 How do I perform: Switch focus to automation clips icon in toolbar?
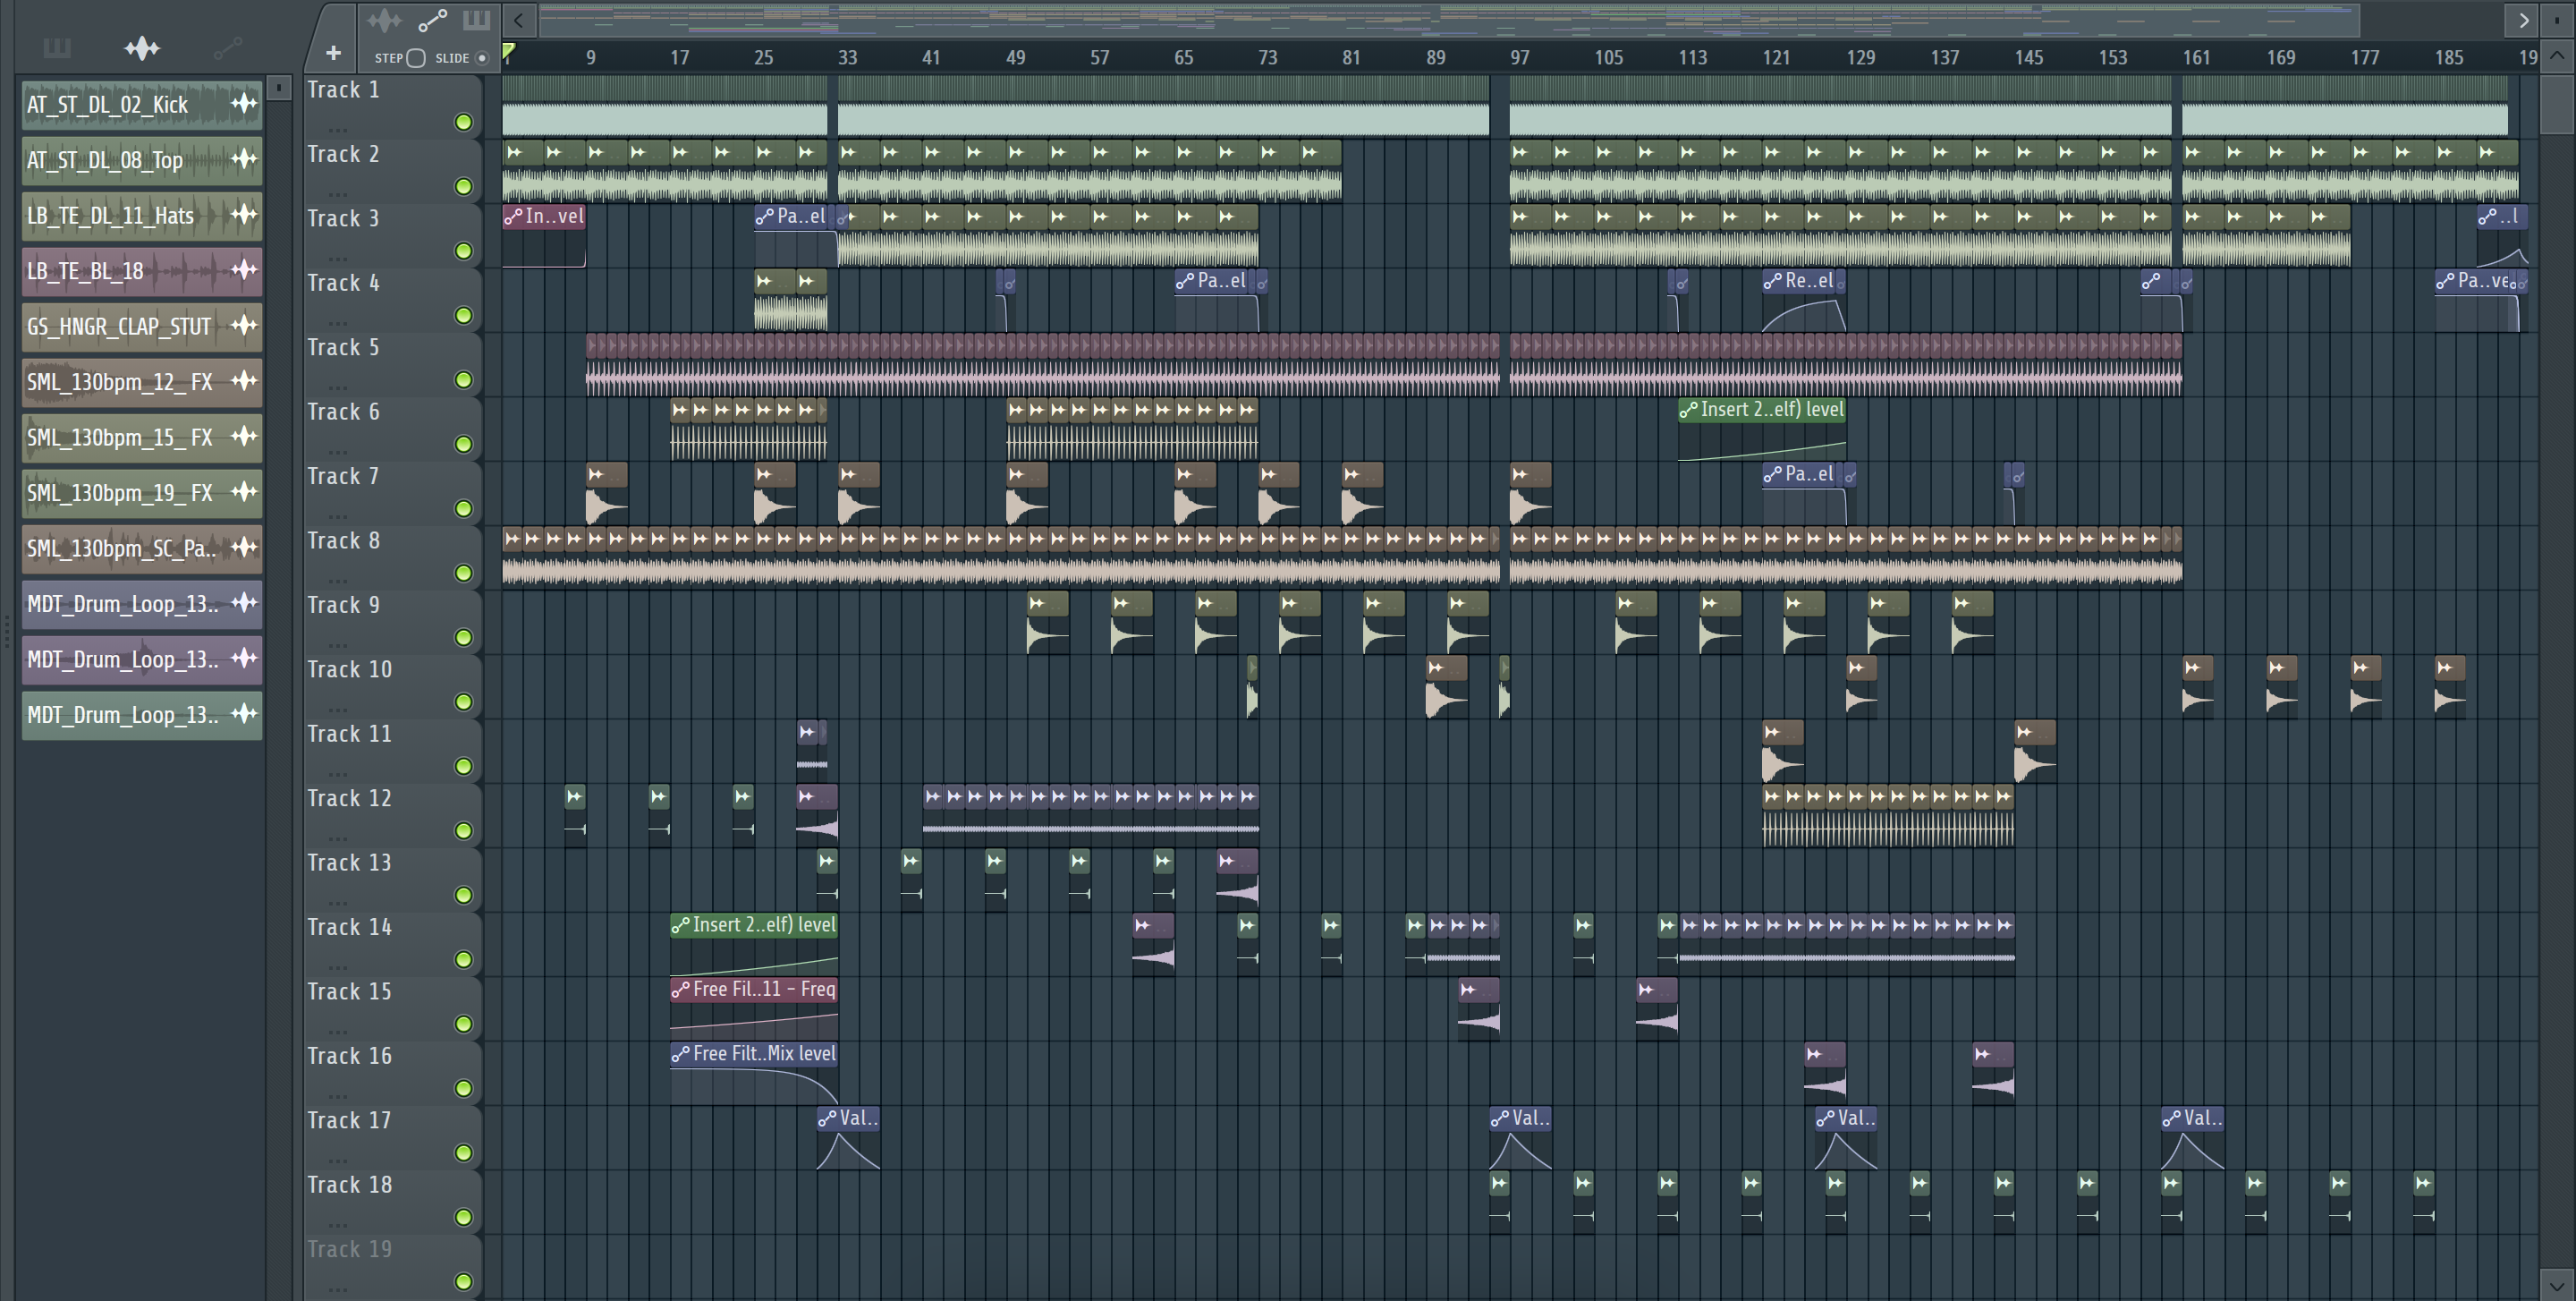click(x=432, y=20)
